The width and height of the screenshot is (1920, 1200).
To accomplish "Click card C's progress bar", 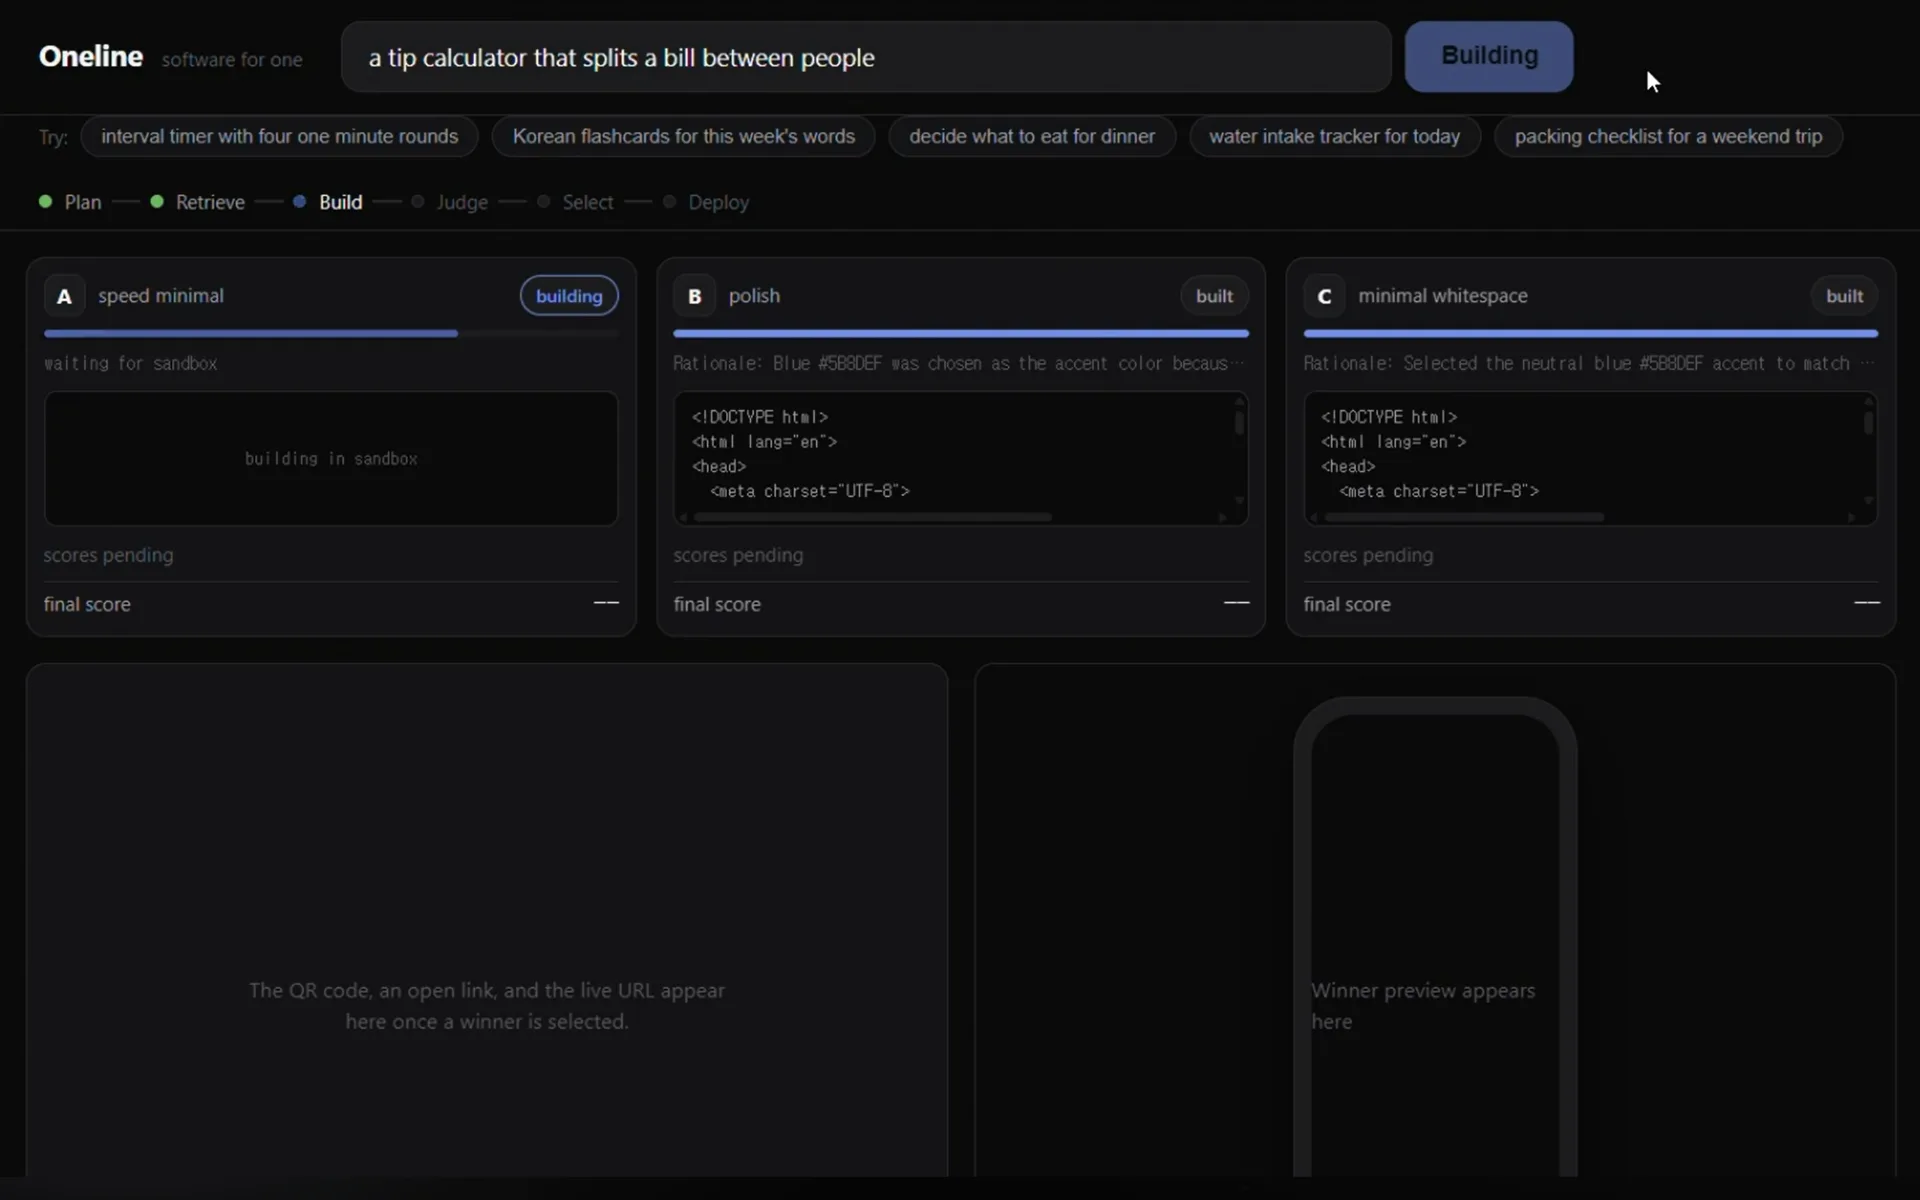I will [1591, 333].
